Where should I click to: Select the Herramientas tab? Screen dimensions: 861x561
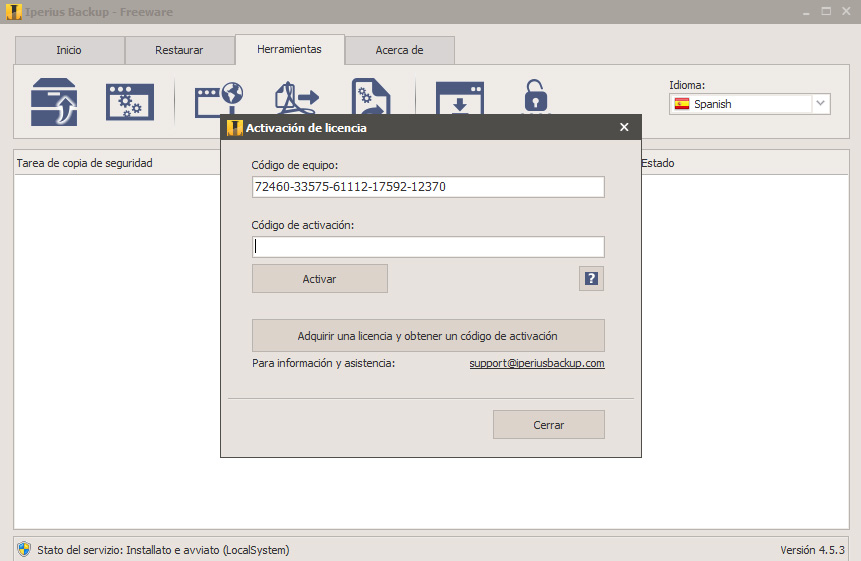coord(290,49)
